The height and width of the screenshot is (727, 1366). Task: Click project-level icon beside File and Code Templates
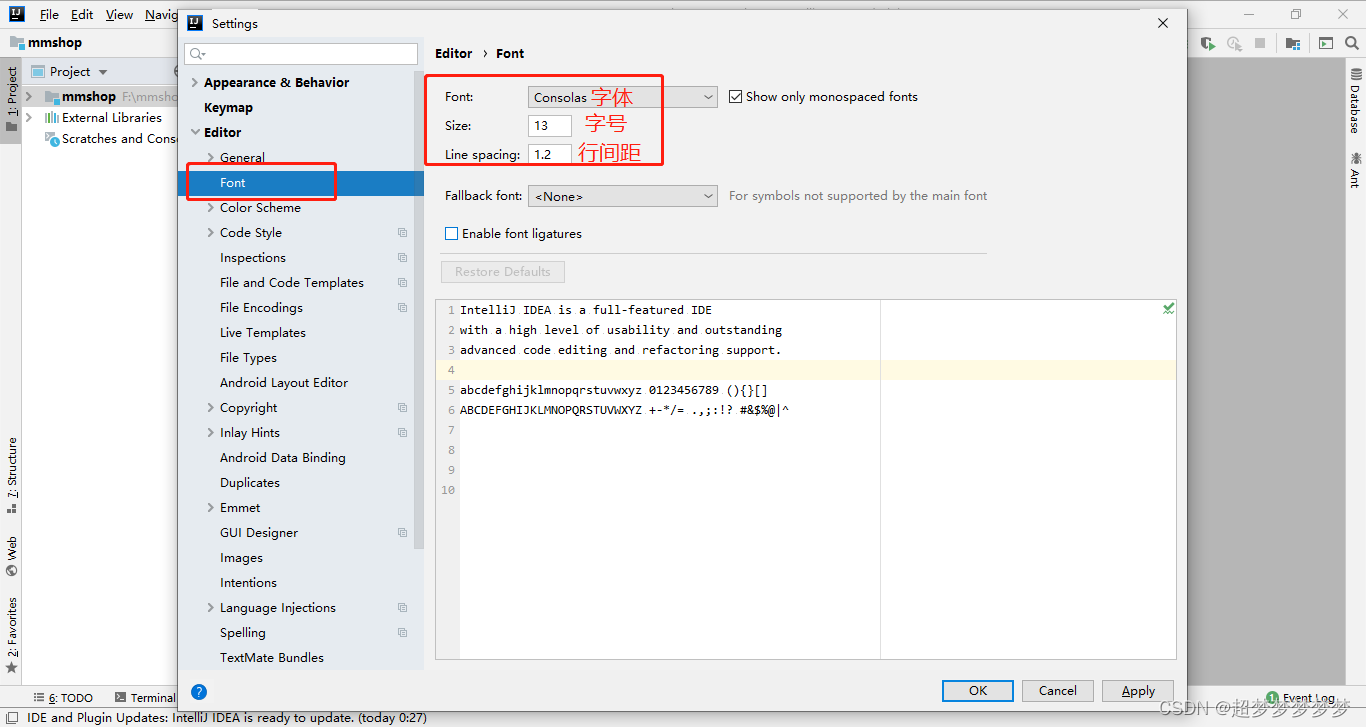(402, 283)
